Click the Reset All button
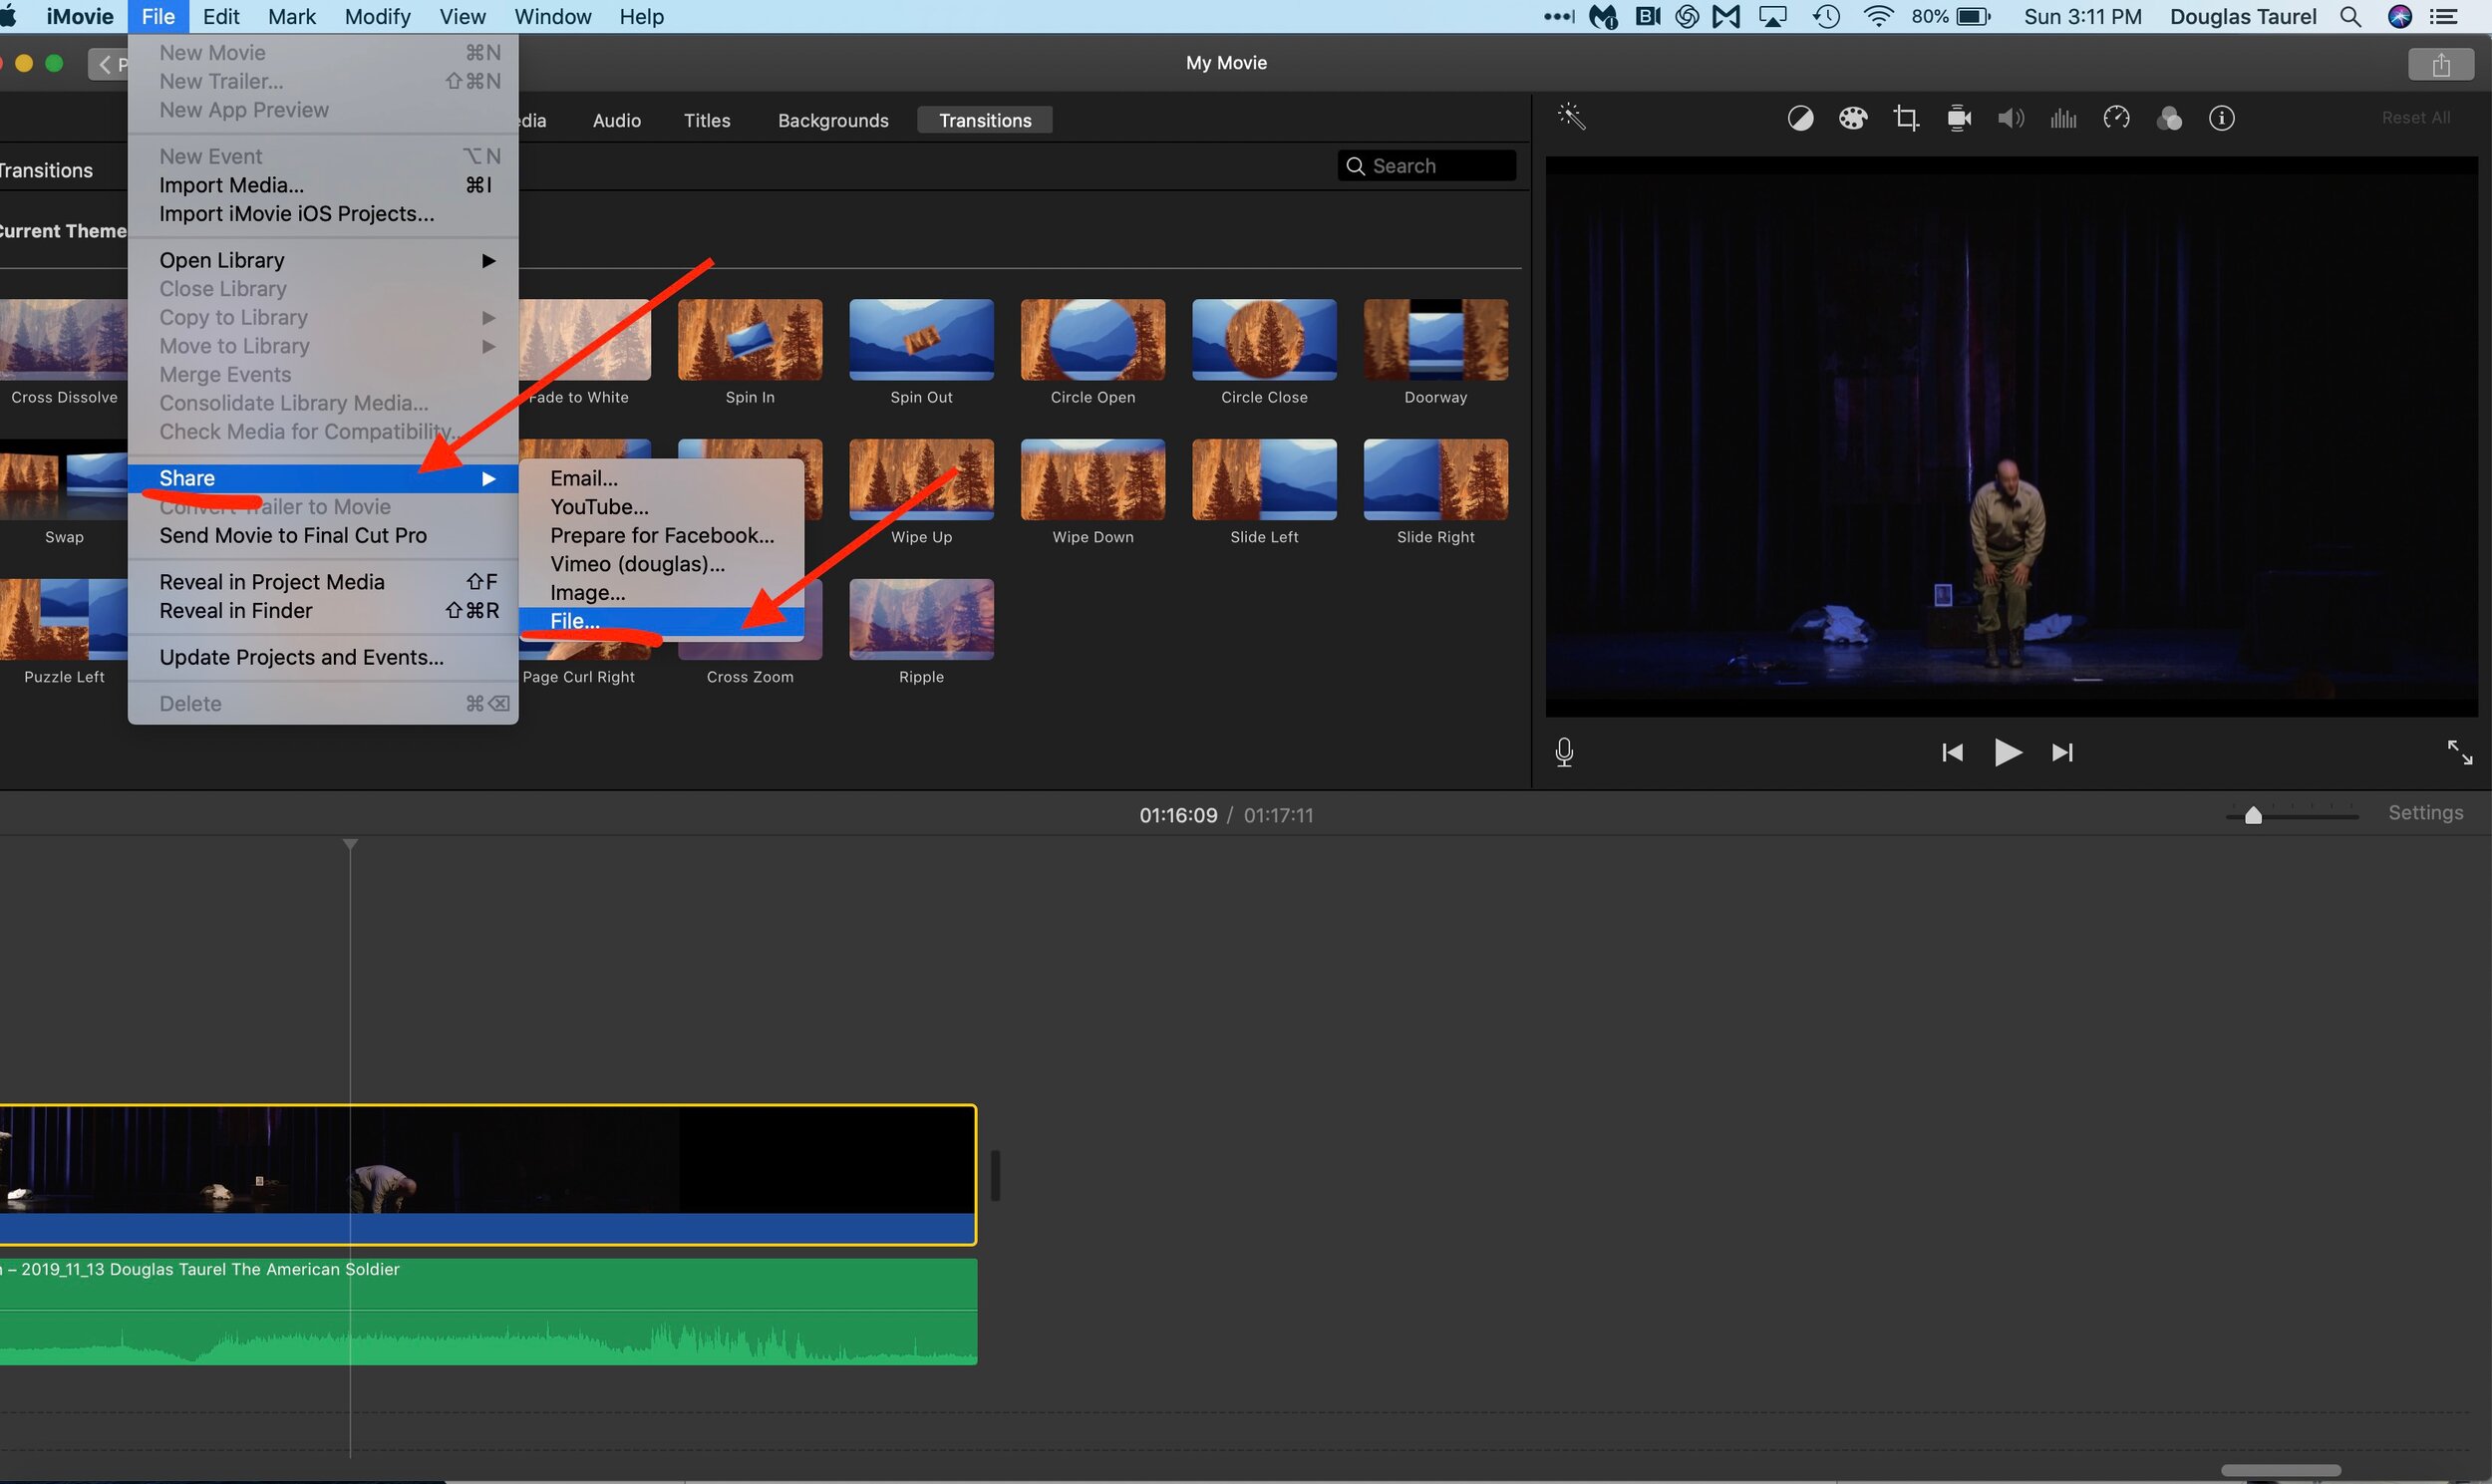This screenshot has width=2492, height=1484. point(2415,118)
